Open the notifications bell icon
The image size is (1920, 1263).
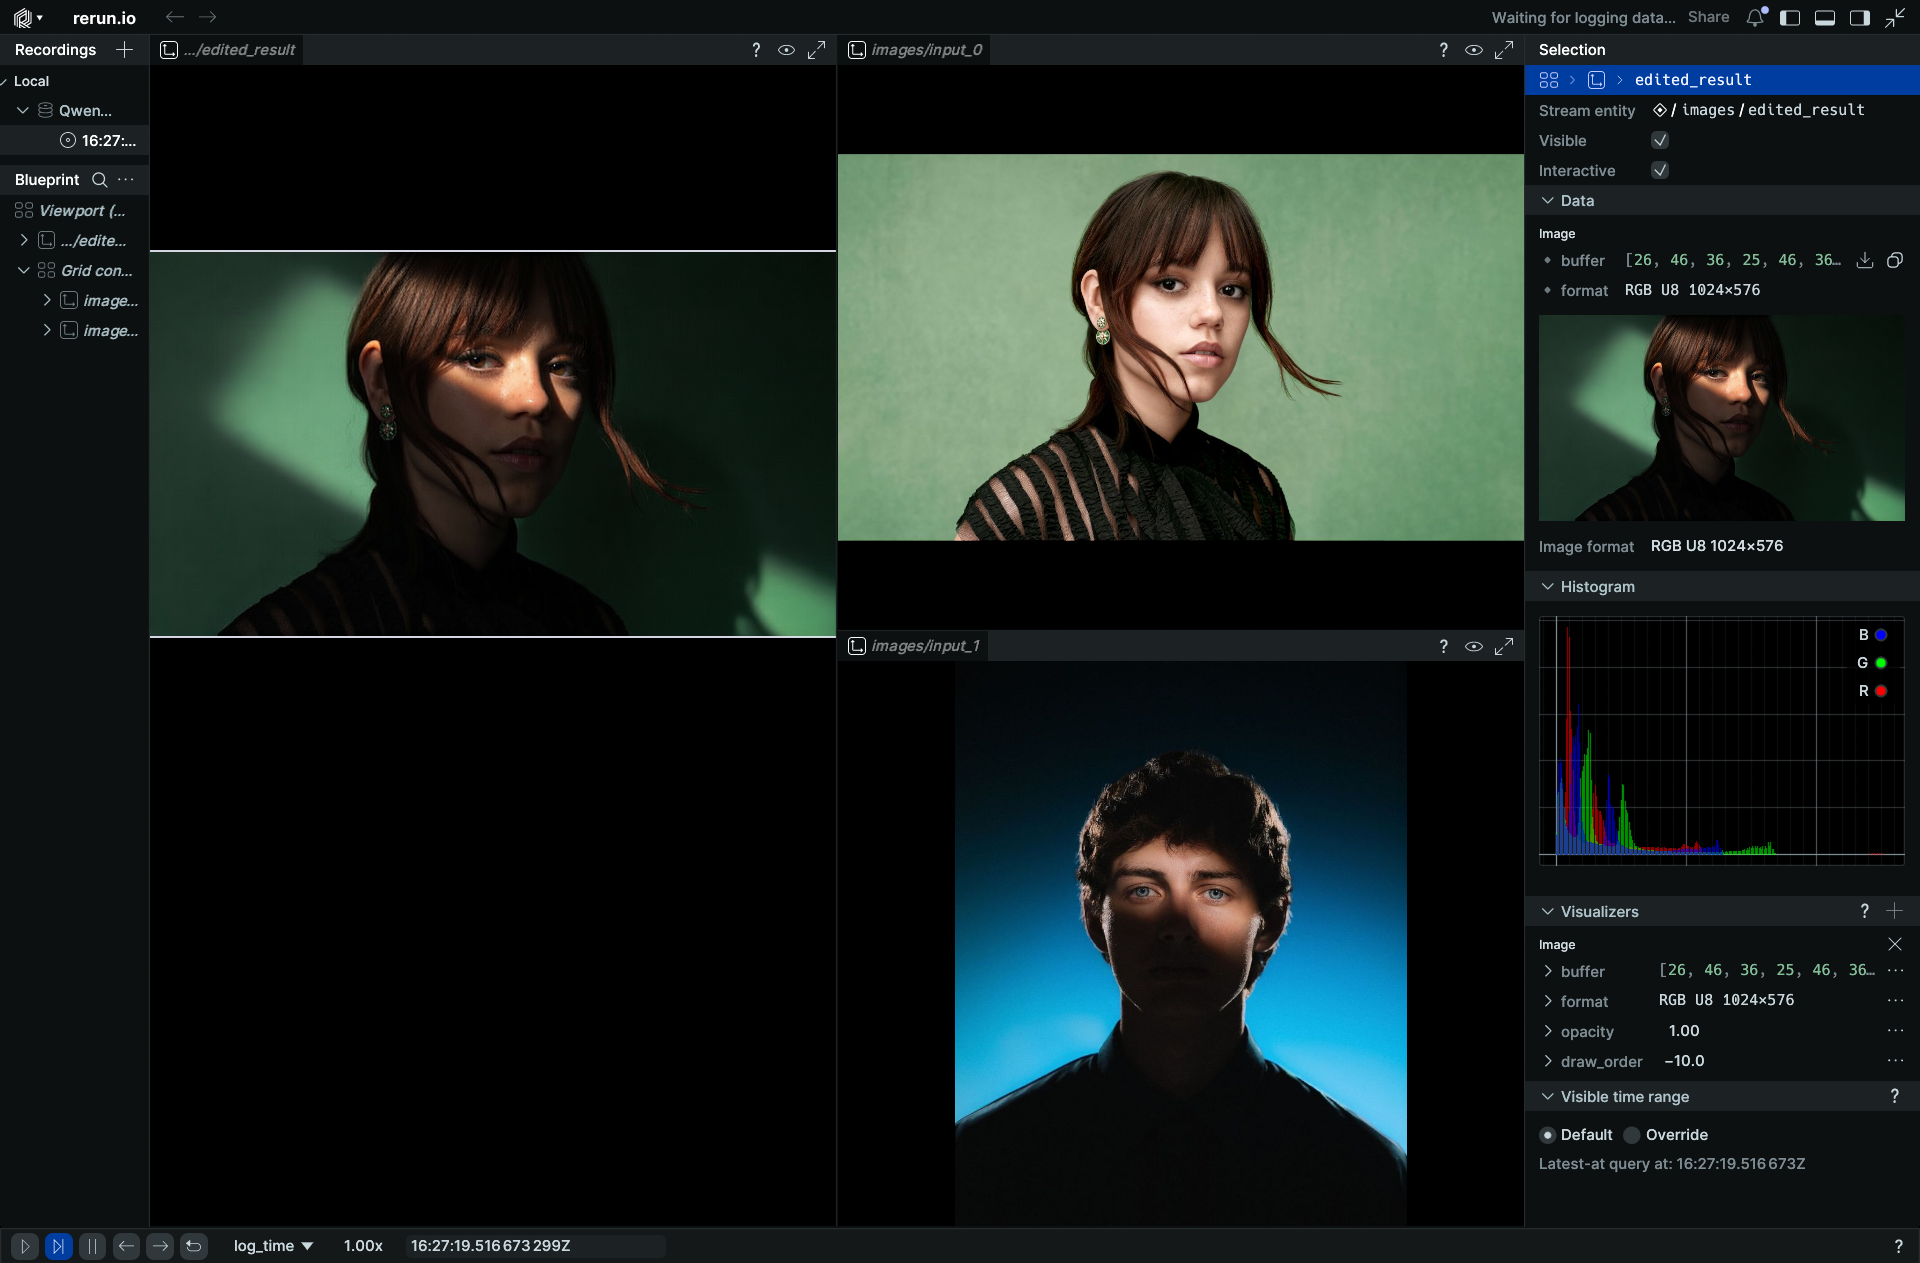pos(1755,18)
